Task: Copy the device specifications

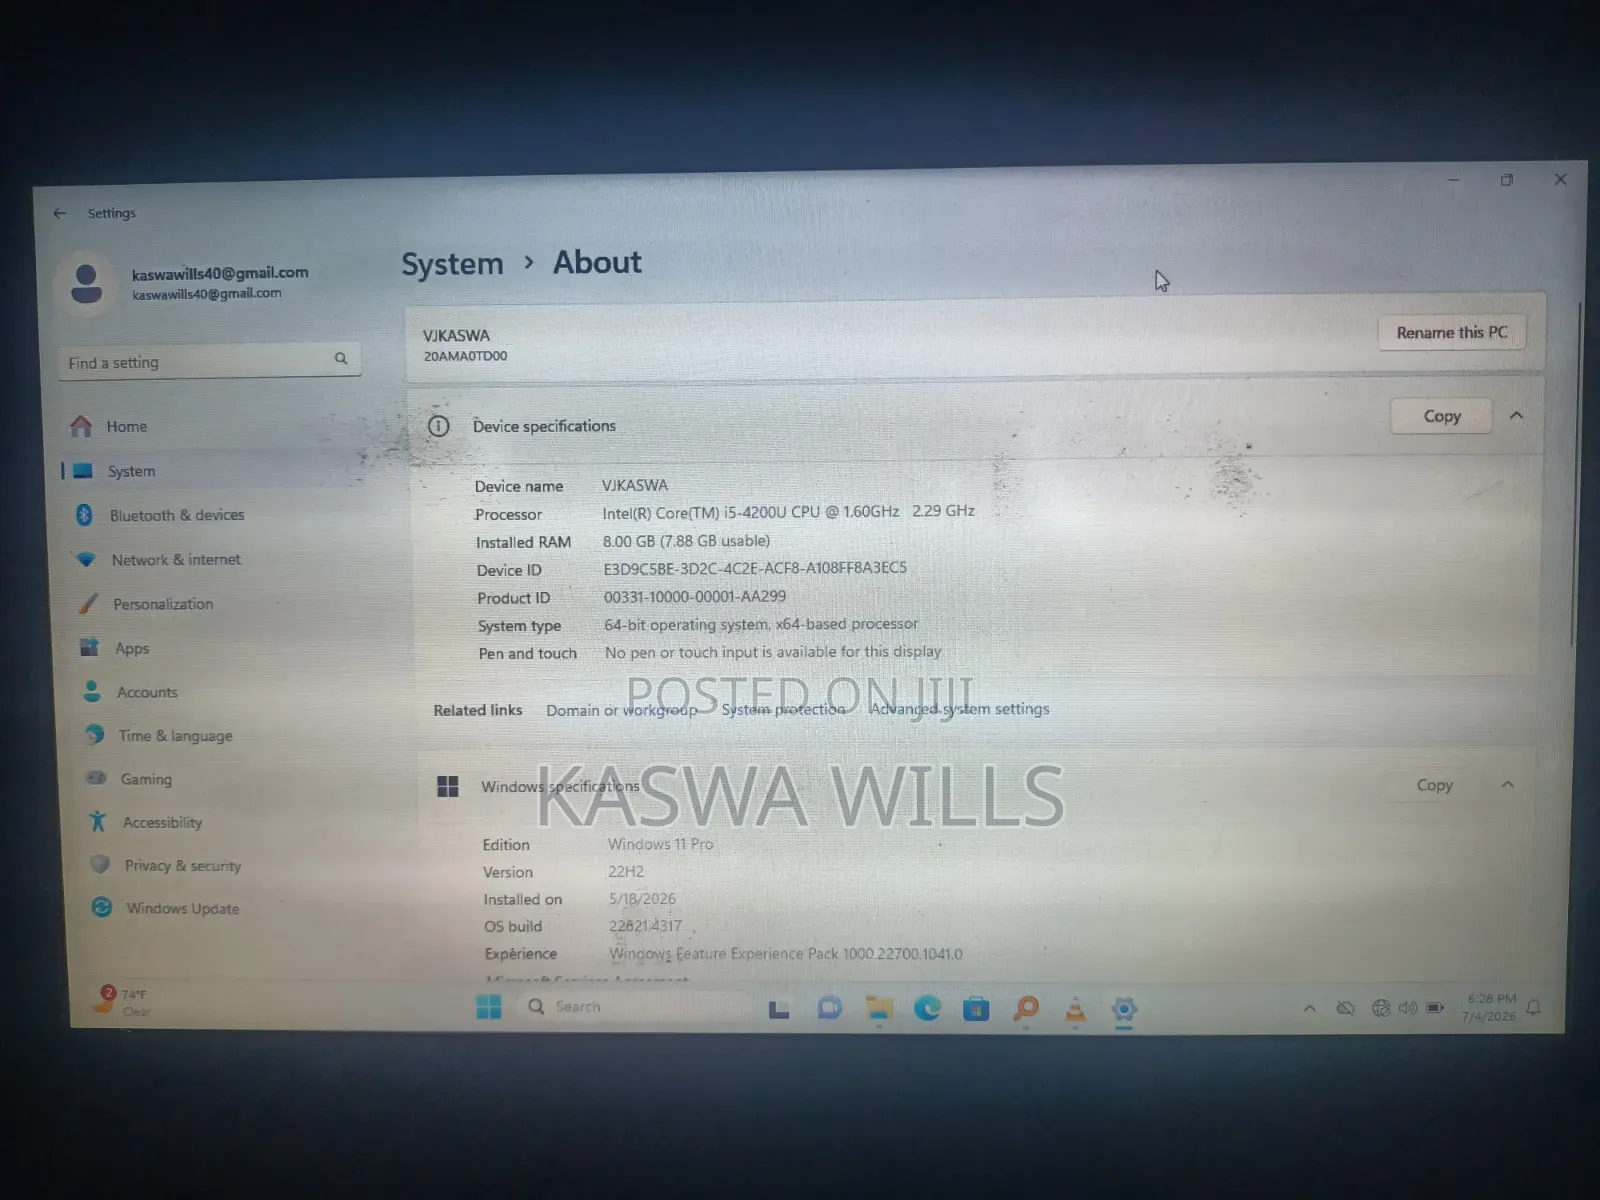Action: tap(1441, 416)
